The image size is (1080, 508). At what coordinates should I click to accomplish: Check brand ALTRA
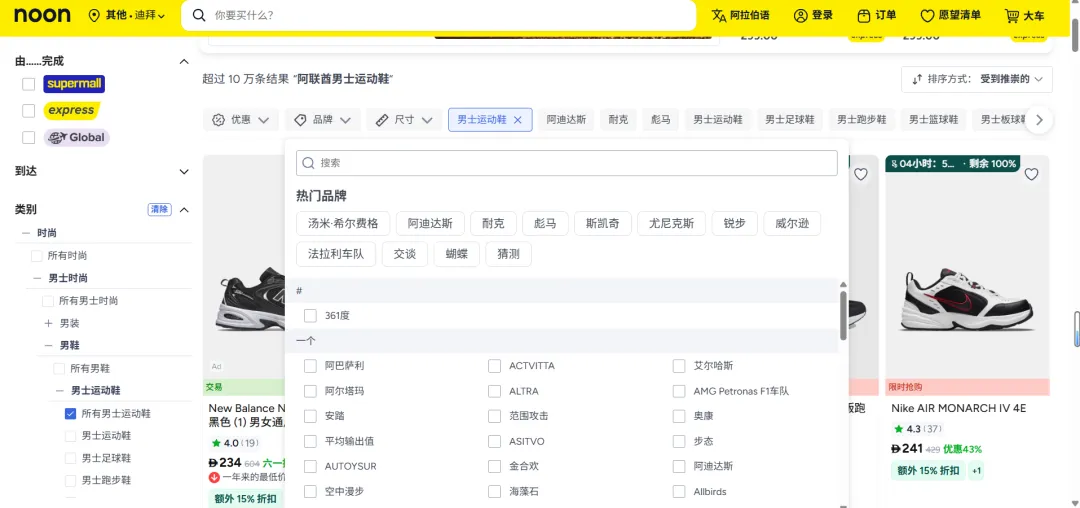(495, 391)
